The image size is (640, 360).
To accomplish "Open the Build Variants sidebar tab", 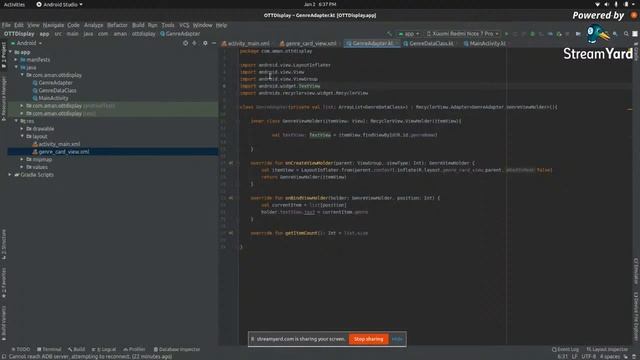I will (3, 322).
